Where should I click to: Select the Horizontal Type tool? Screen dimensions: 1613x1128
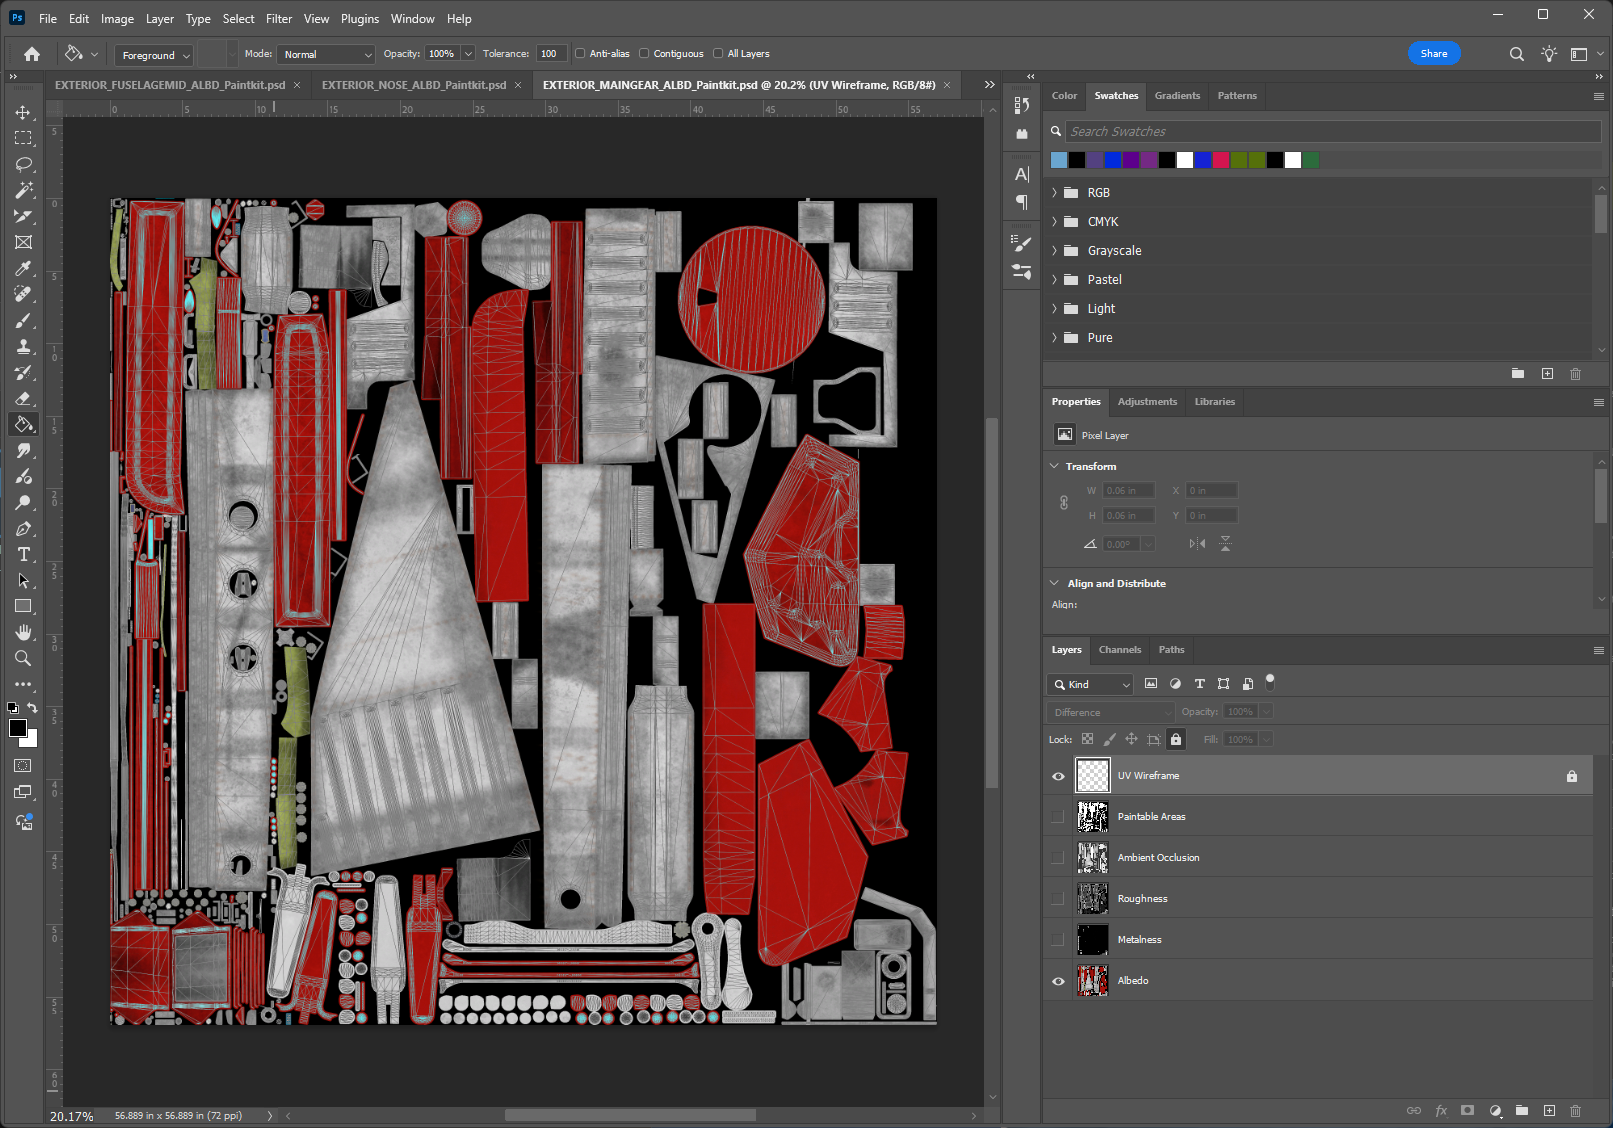coord(23,554)
